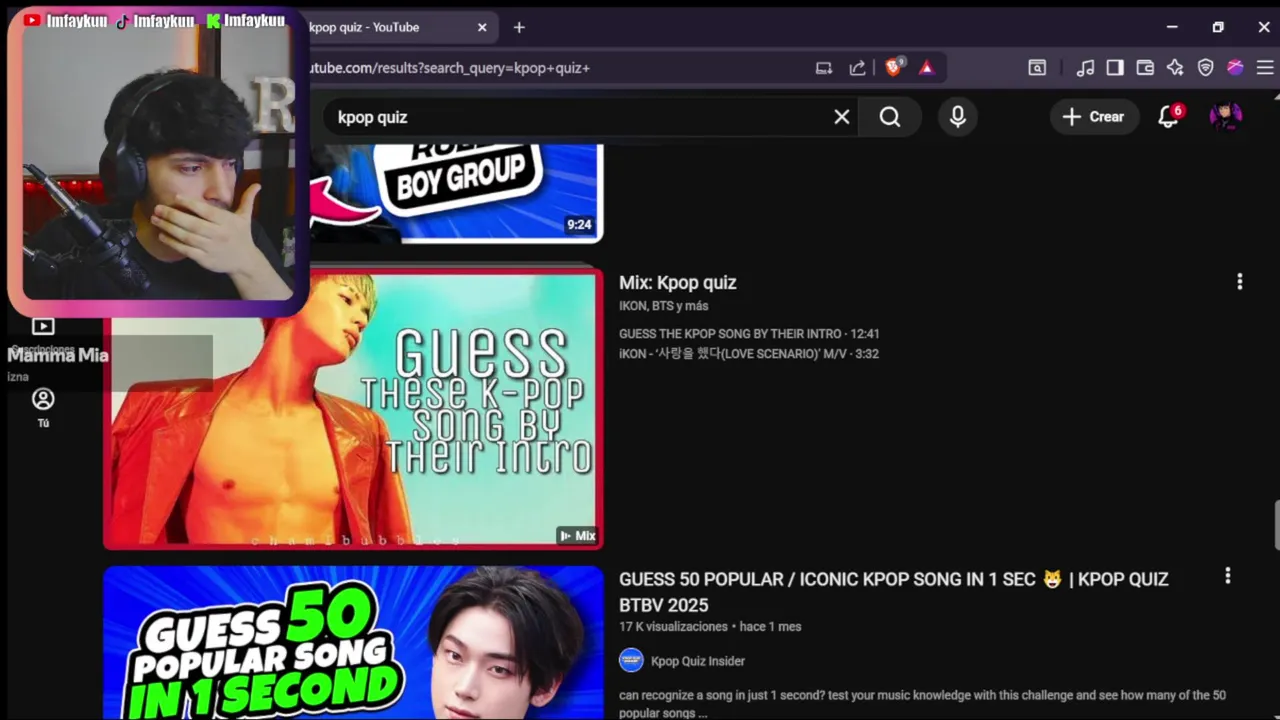Click the Kpop Quiz Insider channel avatar
Image resolution: width=1280 pixels, height=720 pixels.
tap(631, 660)
